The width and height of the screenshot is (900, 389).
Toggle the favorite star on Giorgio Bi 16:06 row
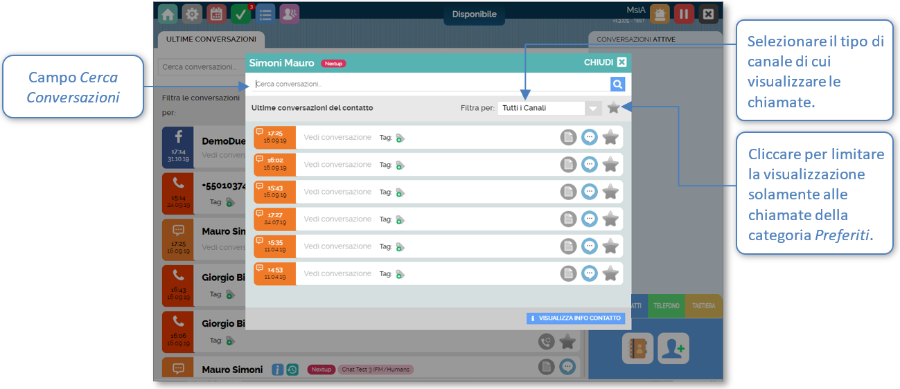[x=568, y=342]
